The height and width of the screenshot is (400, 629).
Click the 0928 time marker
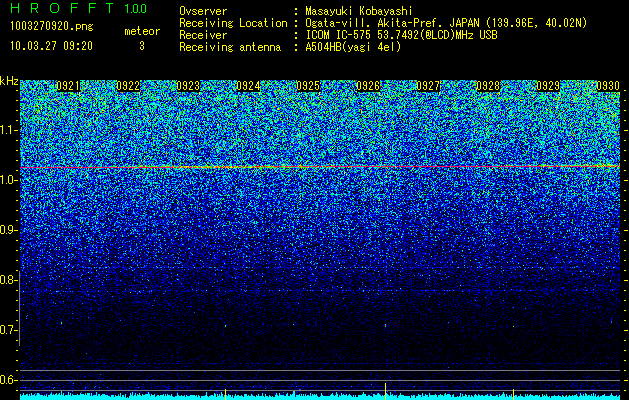(488, 86)
